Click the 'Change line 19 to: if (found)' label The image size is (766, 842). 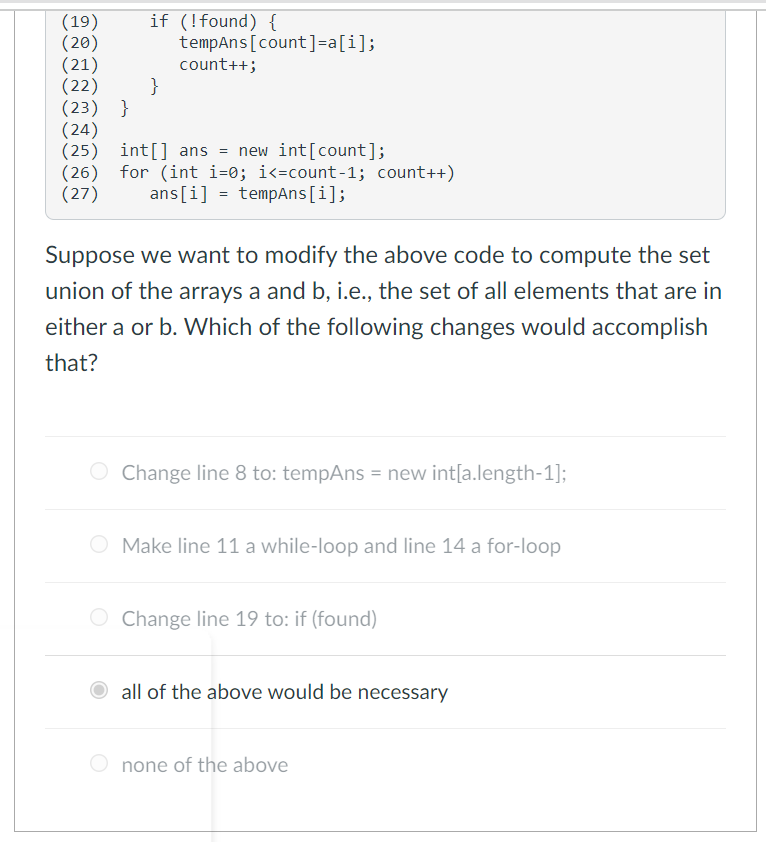tap(249, 619)
